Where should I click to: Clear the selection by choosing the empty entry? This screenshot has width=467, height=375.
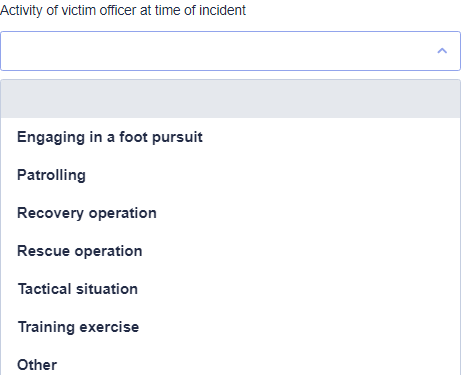(x=230, y=99)
